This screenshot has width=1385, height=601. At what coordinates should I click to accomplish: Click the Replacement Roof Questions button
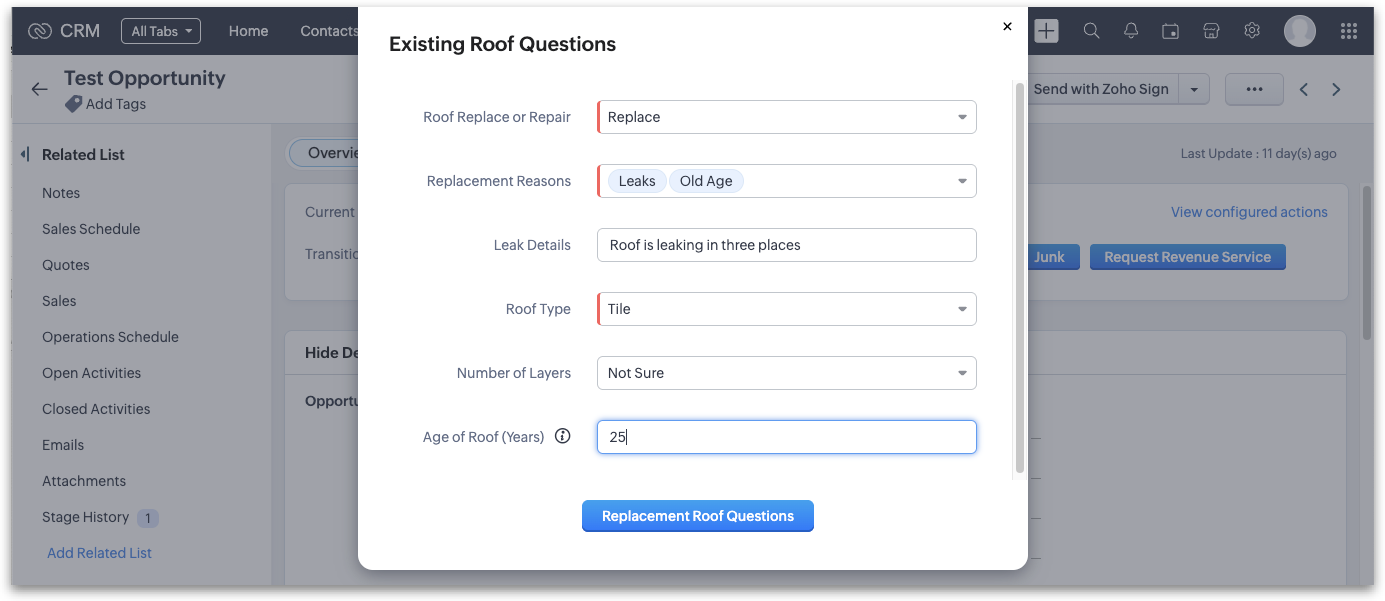point(698,516)
